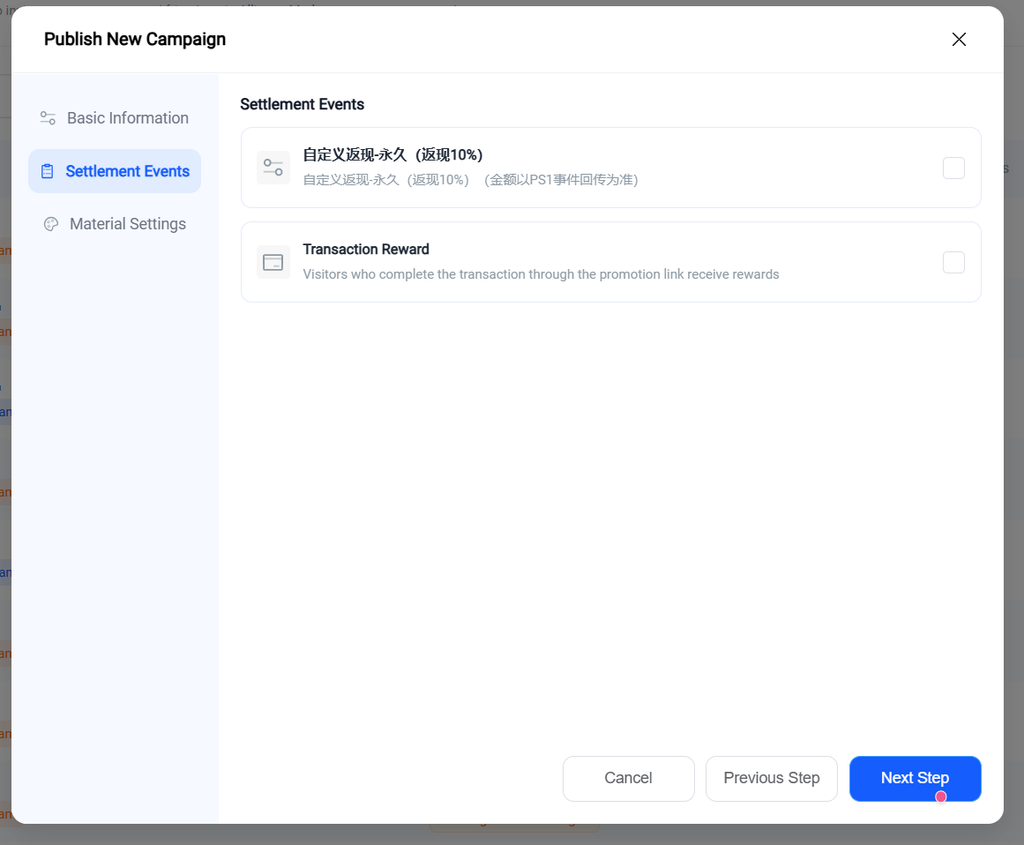The width and height of the screenshot is (1024, 845).
Task: Close the Publish New Campaign dialog
Action: tap(959, 39)
